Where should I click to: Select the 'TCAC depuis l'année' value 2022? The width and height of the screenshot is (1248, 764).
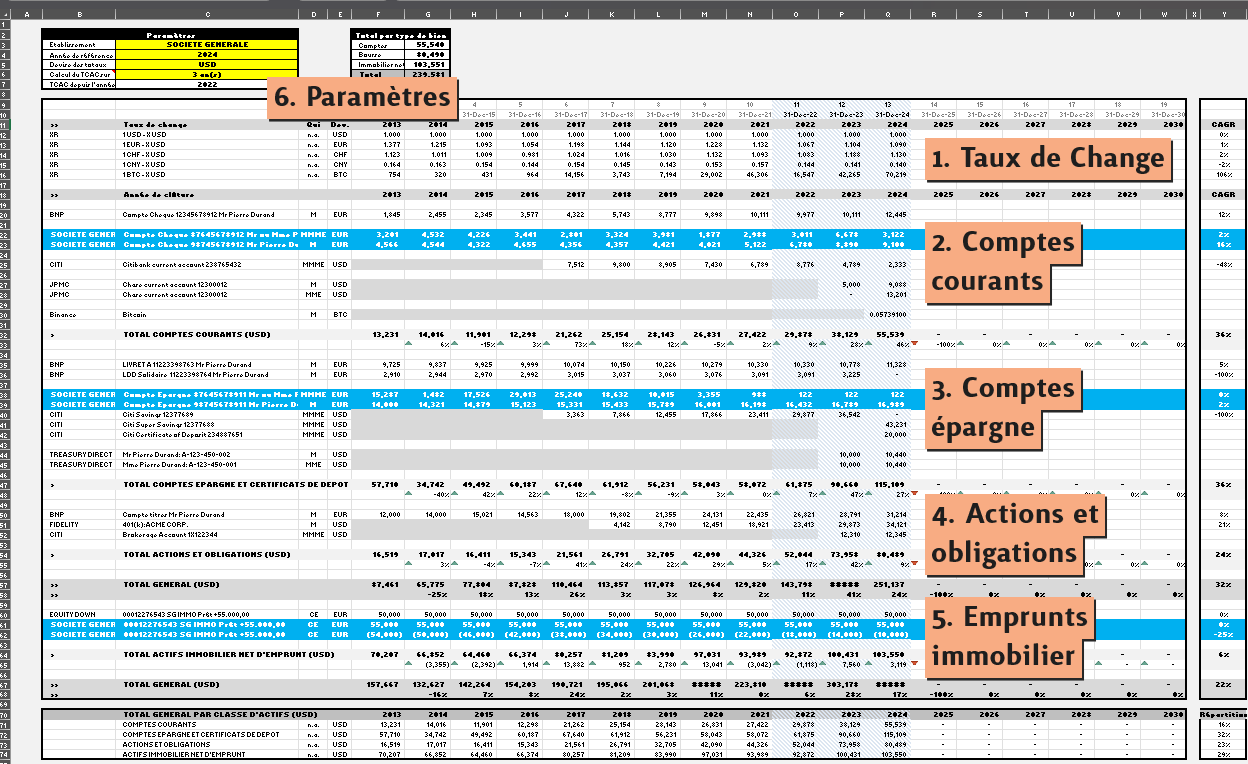click(207, 85)
